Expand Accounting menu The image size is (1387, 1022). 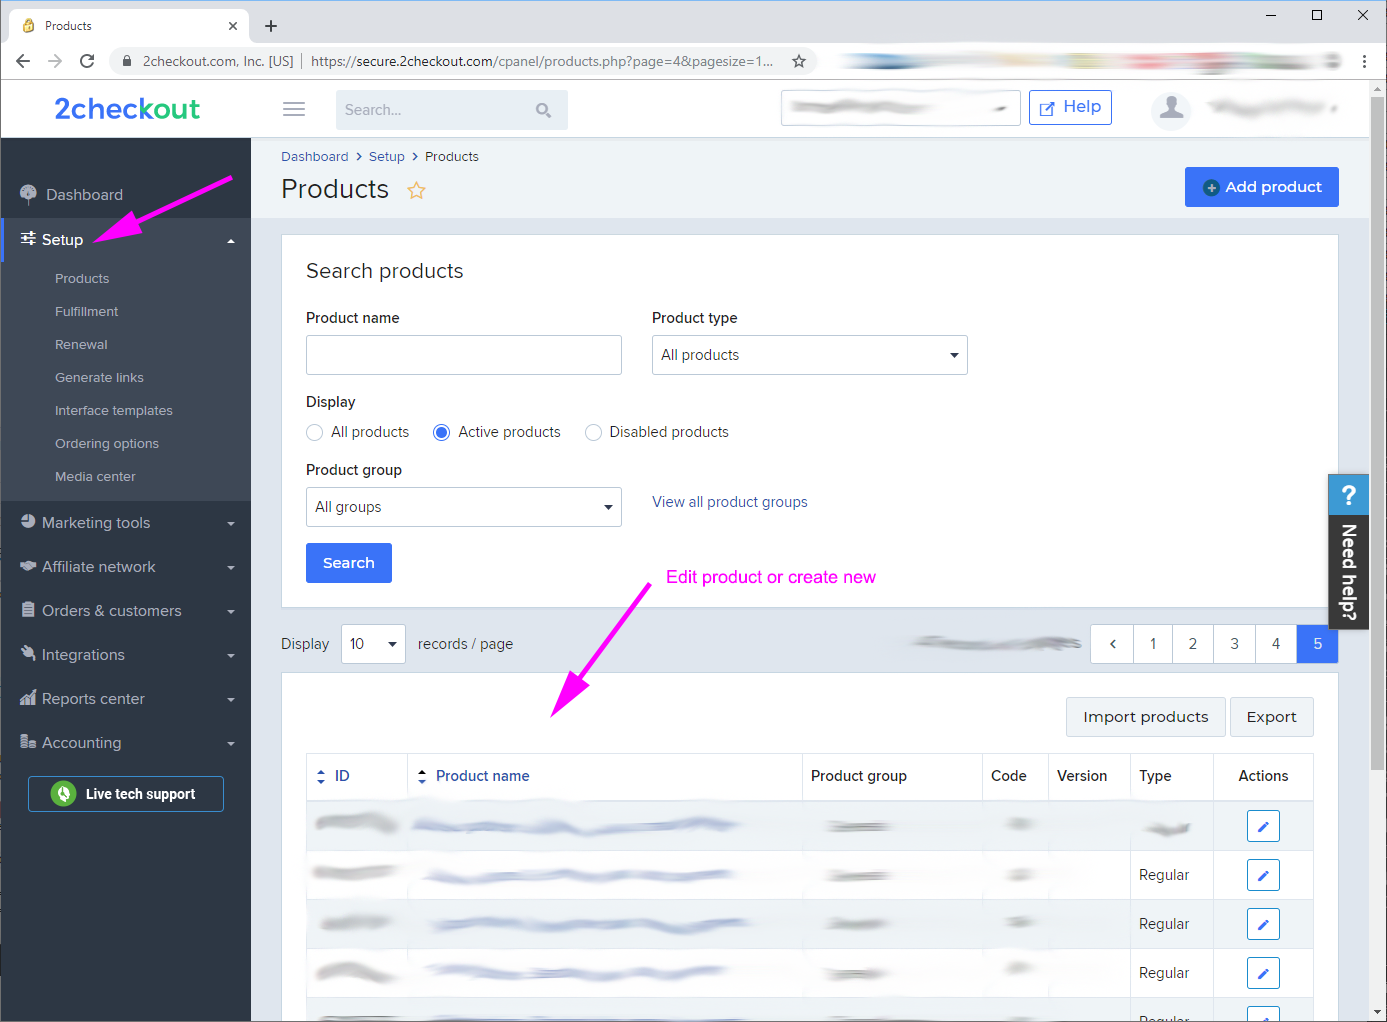[231, 744]
